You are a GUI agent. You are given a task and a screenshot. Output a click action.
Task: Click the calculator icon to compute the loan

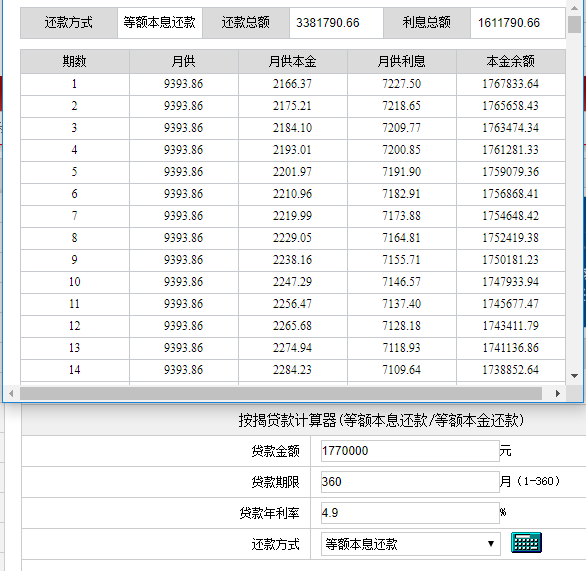point(526,543)
